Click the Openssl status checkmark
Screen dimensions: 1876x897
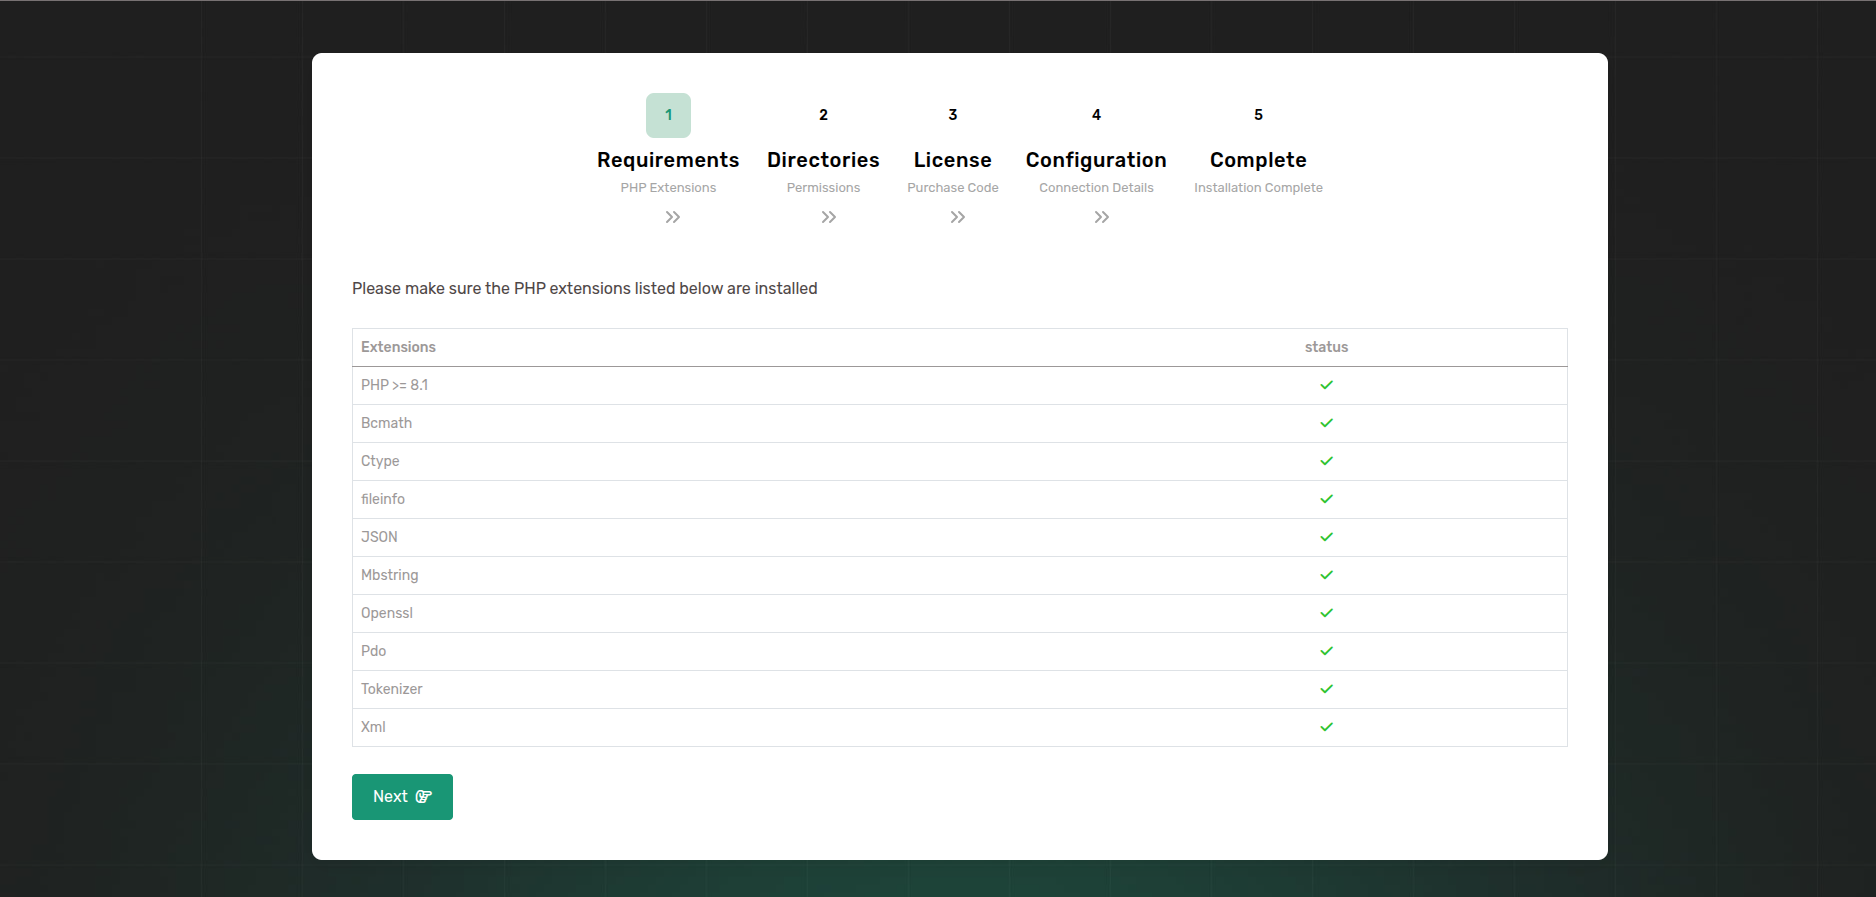pos(1326,613)
